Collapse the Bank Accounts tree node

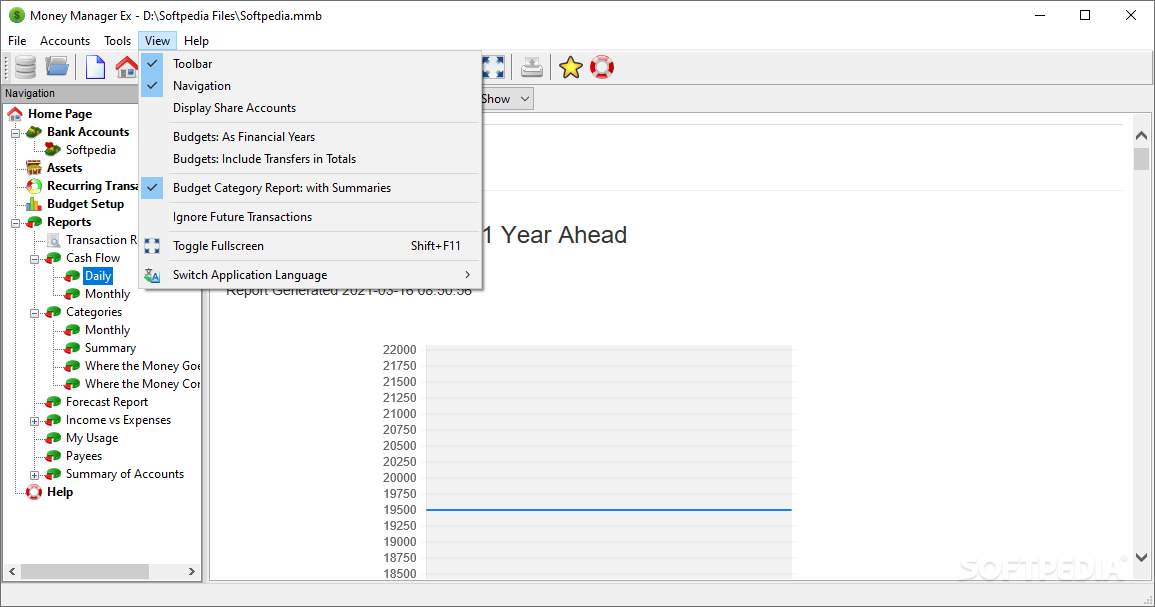[x=15, y=133]
